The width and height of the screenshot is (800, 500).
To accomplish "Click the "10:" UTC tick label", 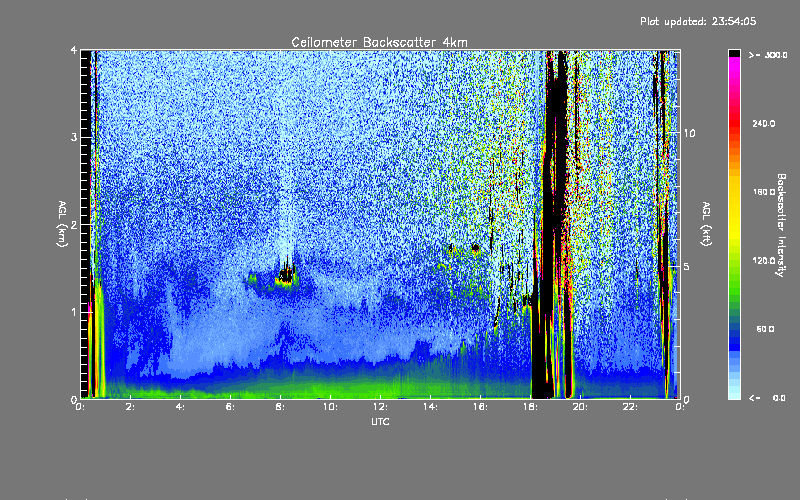I will pyautogui.click(x=330, y=407).
